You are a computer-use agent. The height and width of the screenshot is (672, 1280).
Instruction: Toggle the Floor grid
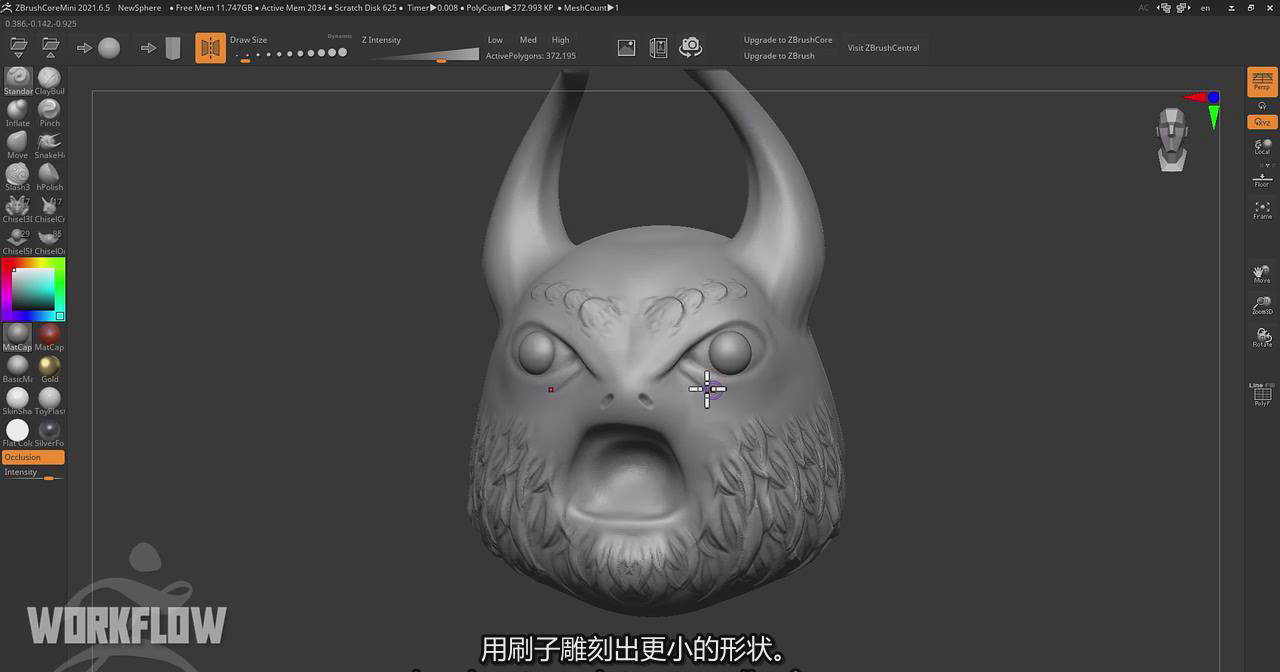coord(1262,179)
